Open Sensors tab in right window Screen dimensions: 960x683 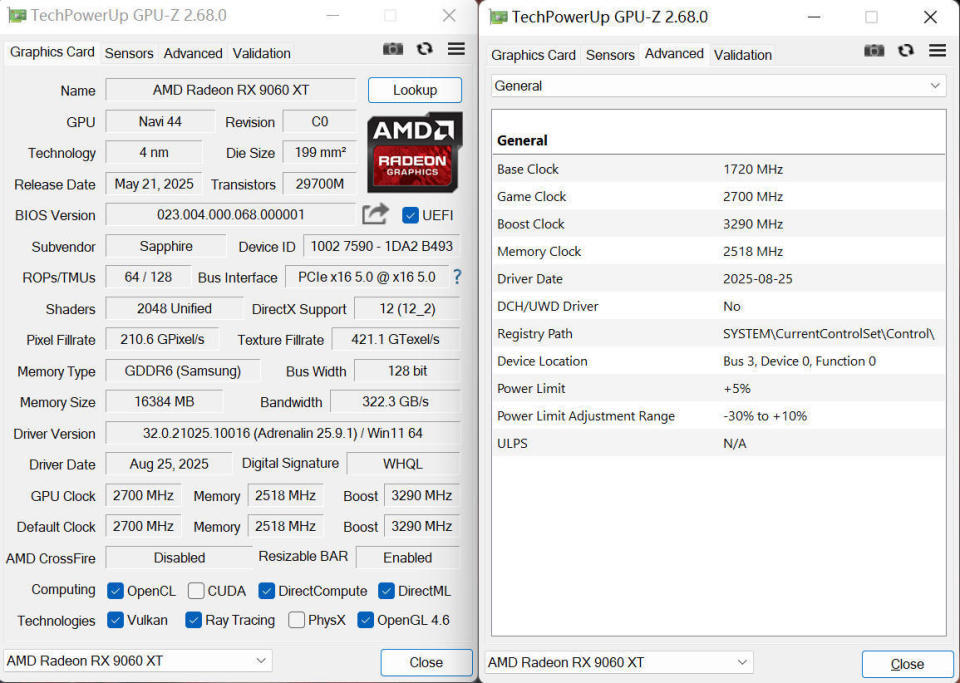coord(610,54)
